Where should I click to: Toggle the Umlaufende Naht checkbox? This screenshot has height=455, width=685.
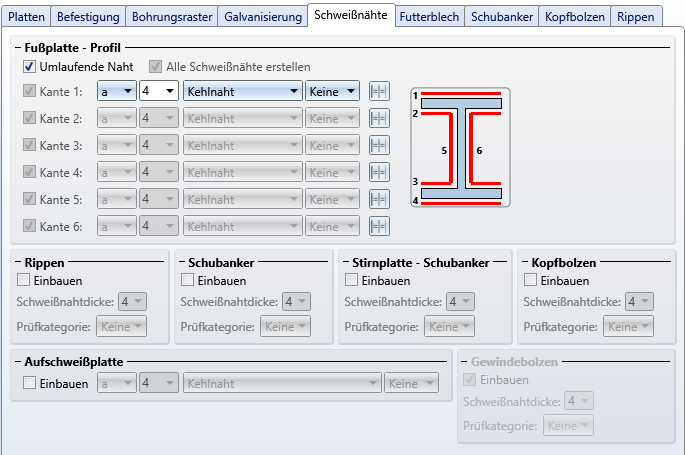pyautogui.click(x=29, y=66)
